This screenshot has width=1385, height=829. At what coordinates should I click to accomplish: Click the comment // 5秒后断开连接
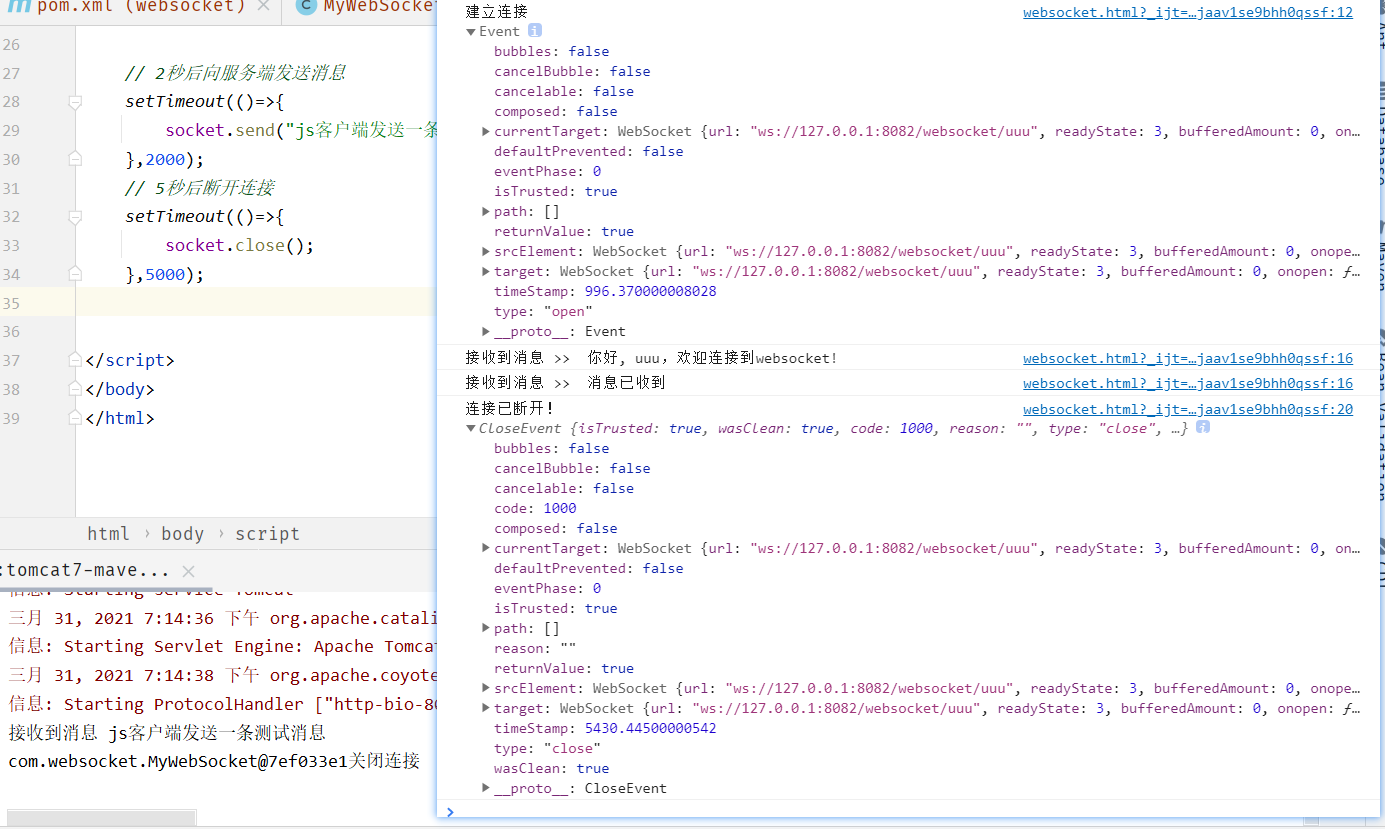click(x=200, y=188)
